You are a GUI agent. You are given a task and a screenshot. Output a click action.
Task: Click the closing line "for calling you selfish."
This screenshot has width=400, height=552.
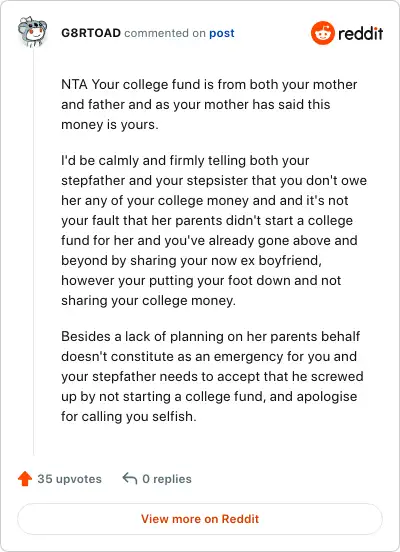129,416
